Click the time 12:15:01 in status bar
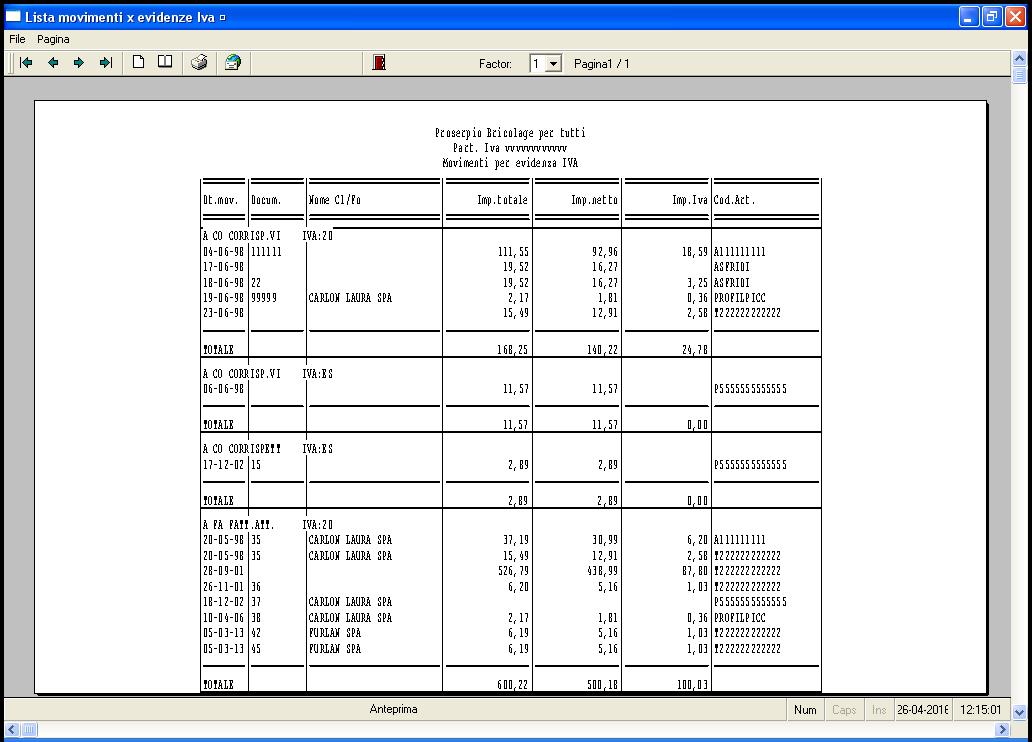1032x742 pixels. tap(980, 710)
